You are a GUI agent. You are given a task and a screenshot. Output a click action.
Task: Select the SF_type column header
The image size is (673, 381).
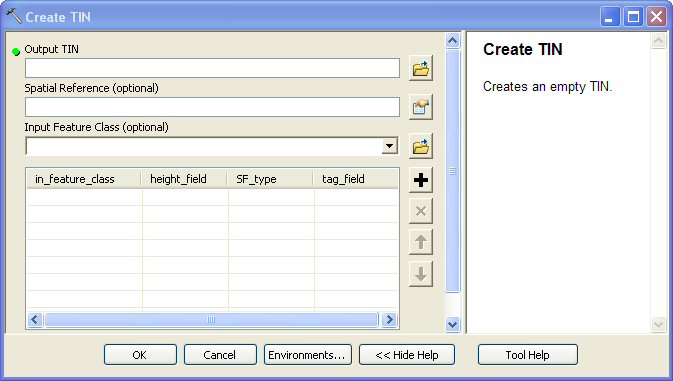[270, 179]
